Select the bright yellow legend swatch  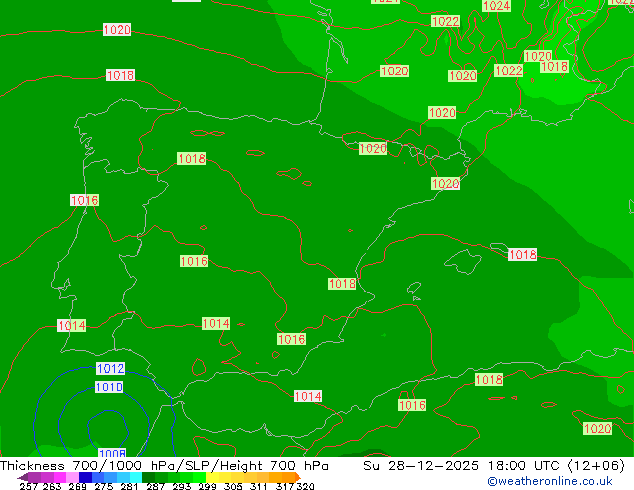tap(212, 477)
